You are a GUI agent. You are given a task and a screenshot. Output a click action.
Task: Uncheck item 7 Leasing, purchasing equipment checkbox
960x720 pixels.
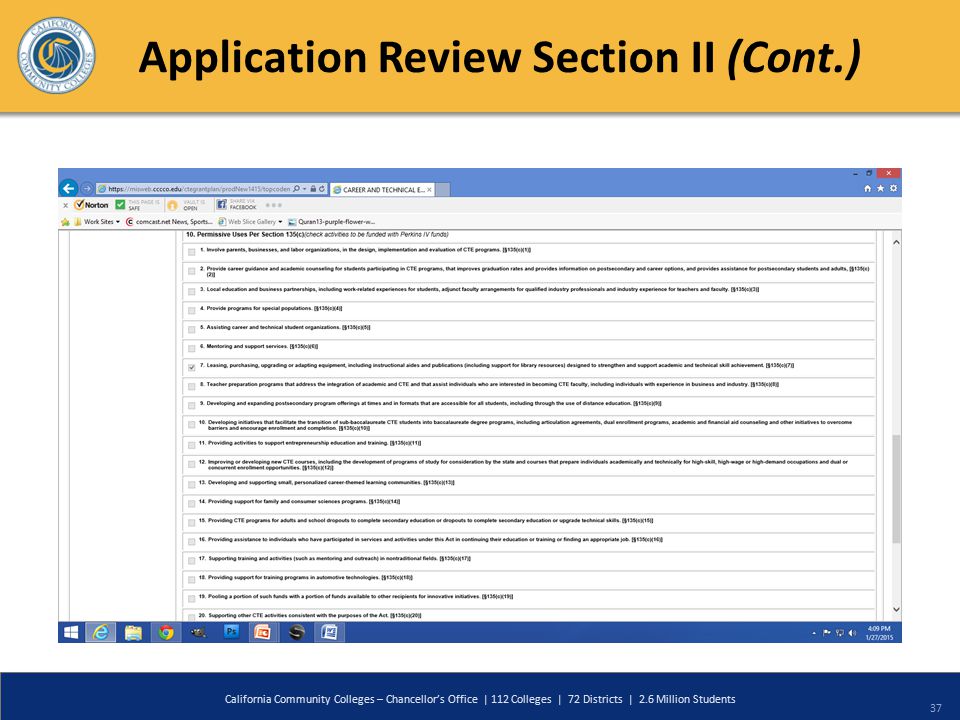(x=192, y=367)
